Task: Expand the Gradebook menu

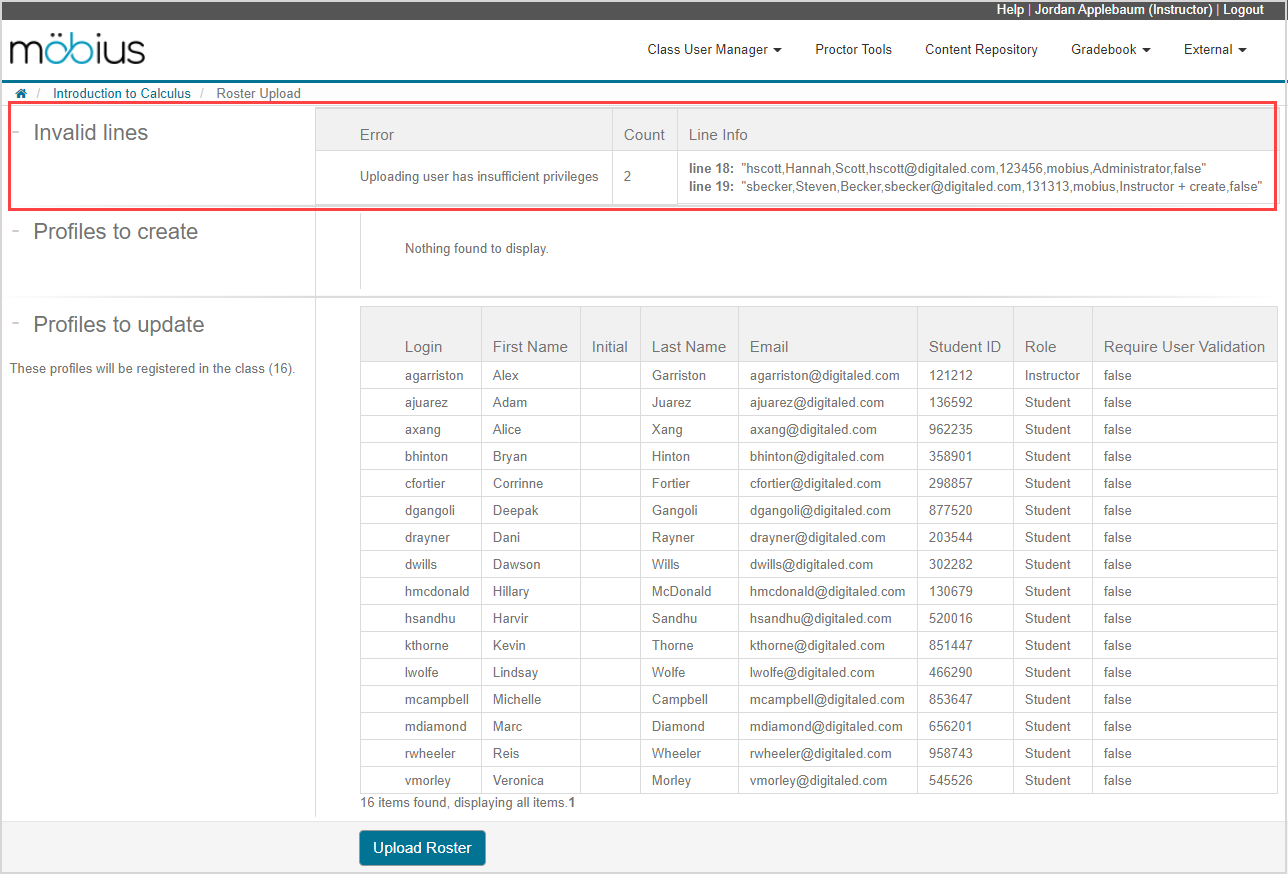Action: click(x=1110, y=49)
